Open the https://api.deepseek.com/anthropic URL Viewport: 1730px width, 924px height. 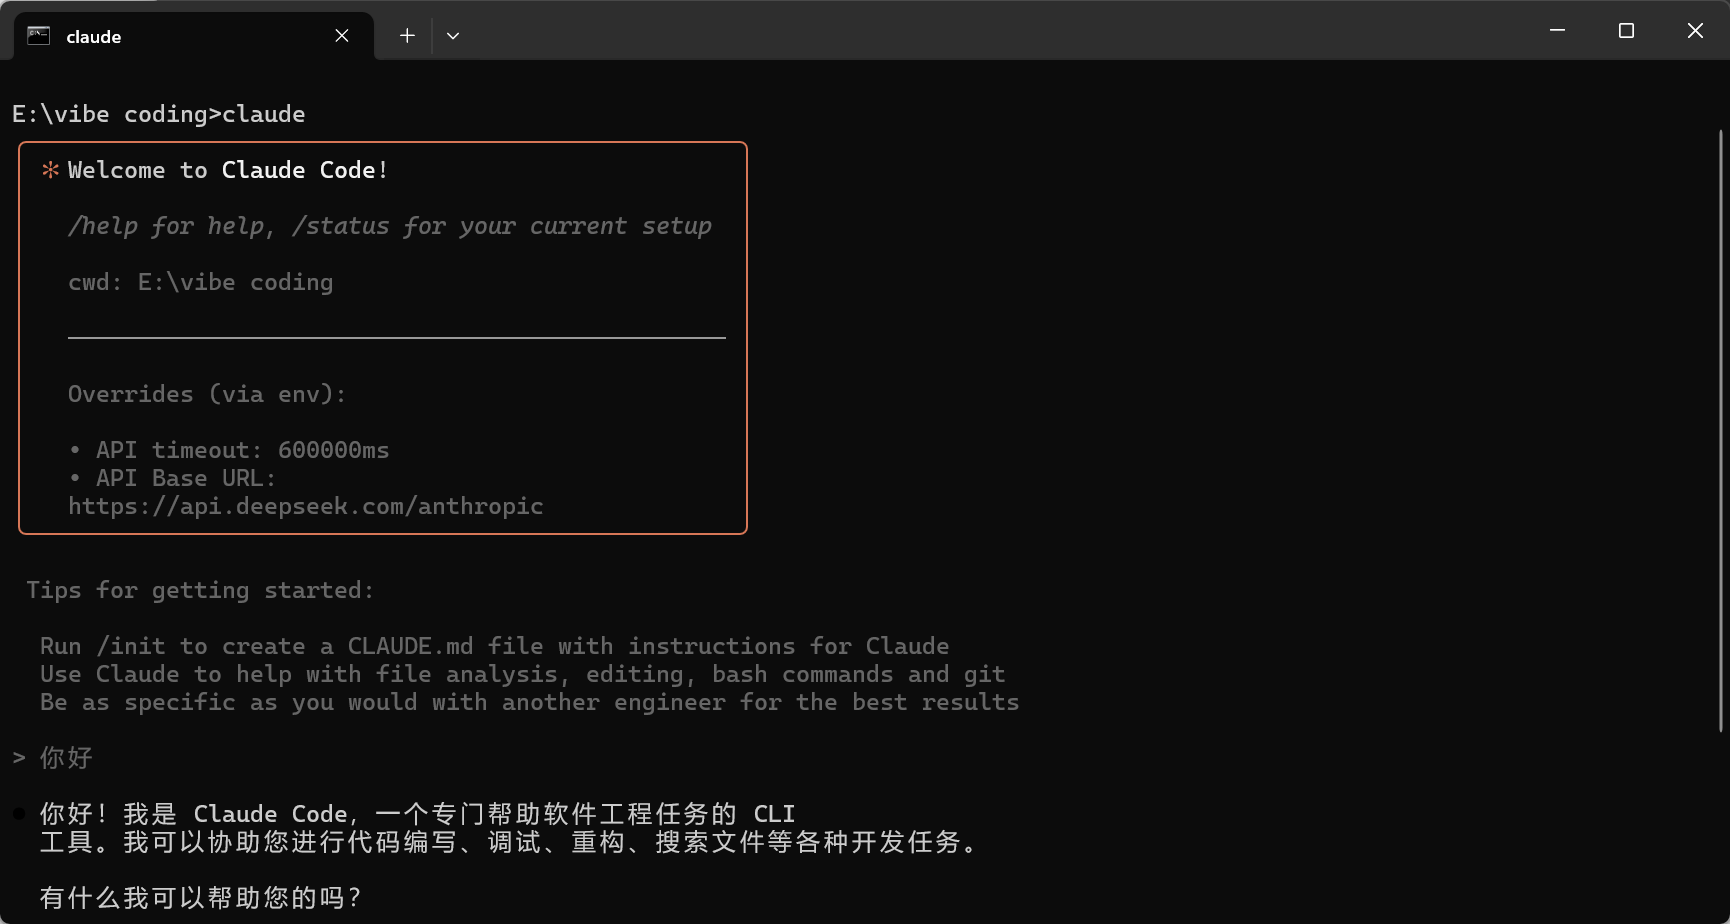306,506
